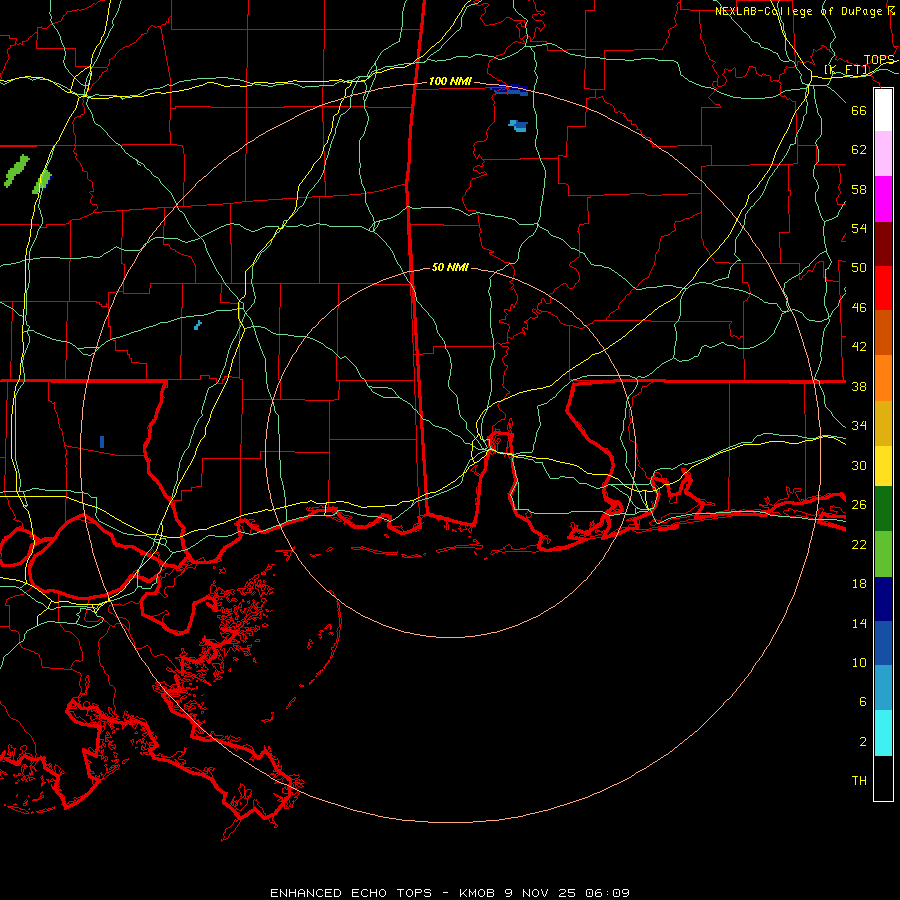The width and height of the screenshot is (900, 900).
Task: Pick the cyan legend swatch
Action: (x=883, y=733)
